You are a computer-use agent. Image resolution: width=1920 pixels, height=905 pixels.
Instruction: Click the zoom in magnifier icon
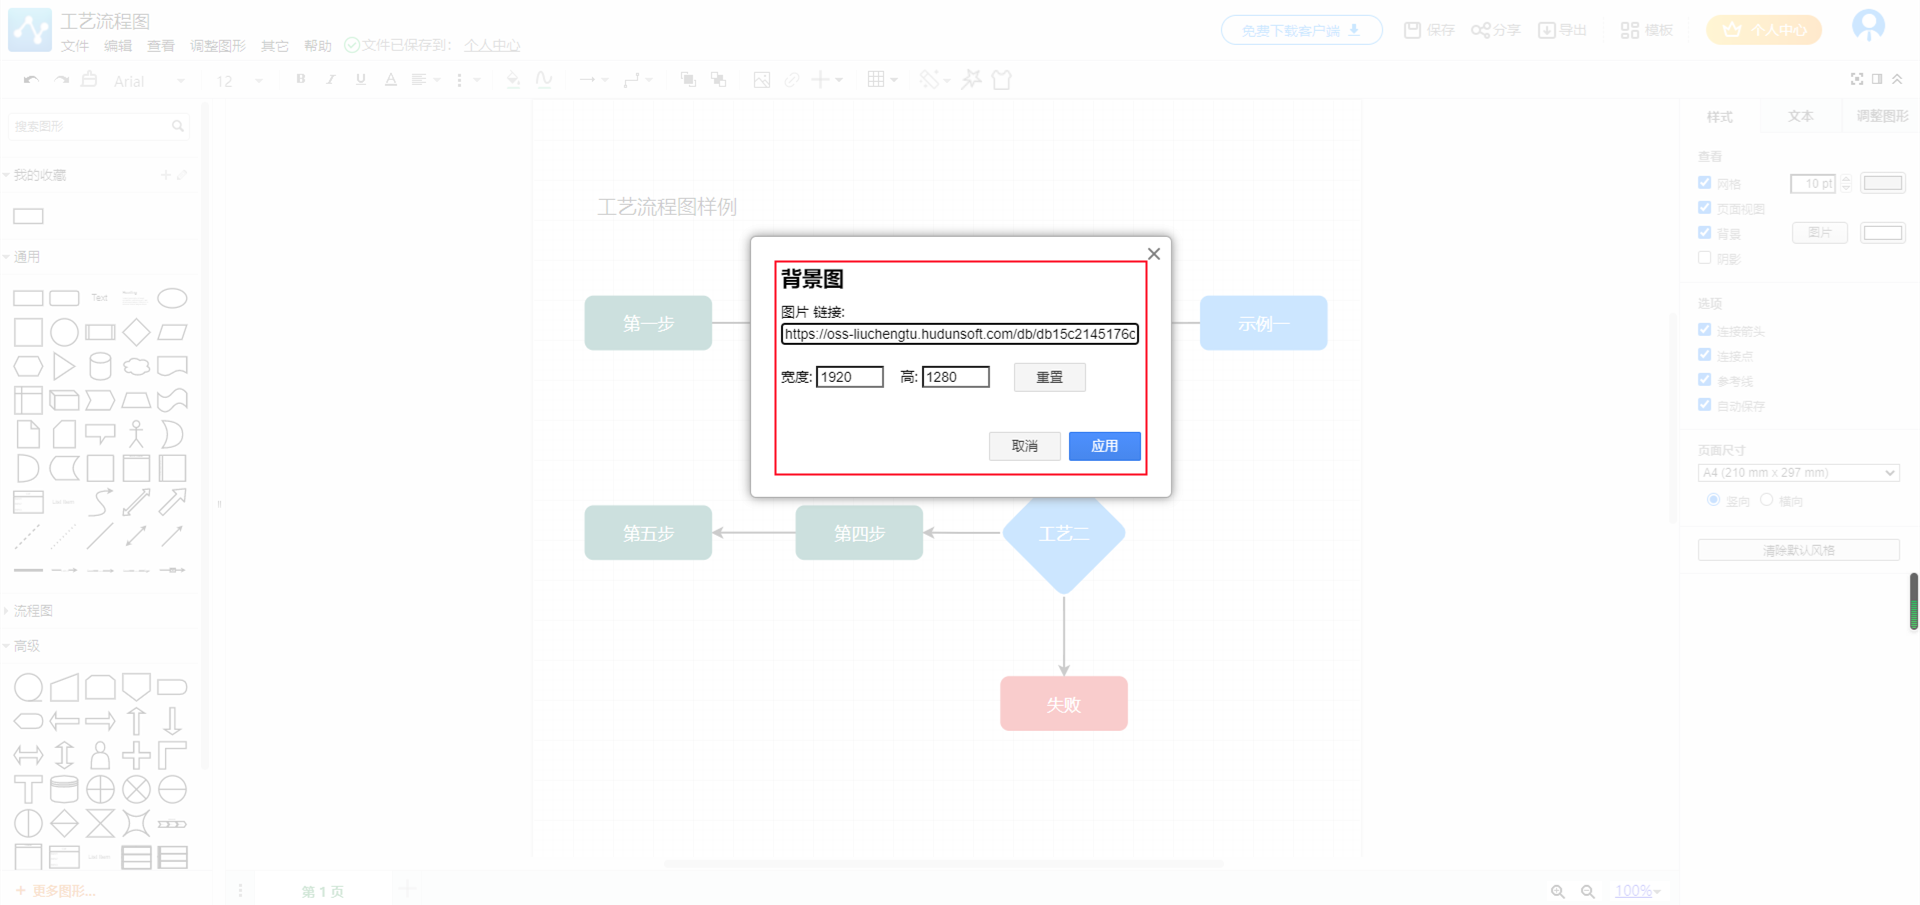[x=1557, y=891]
